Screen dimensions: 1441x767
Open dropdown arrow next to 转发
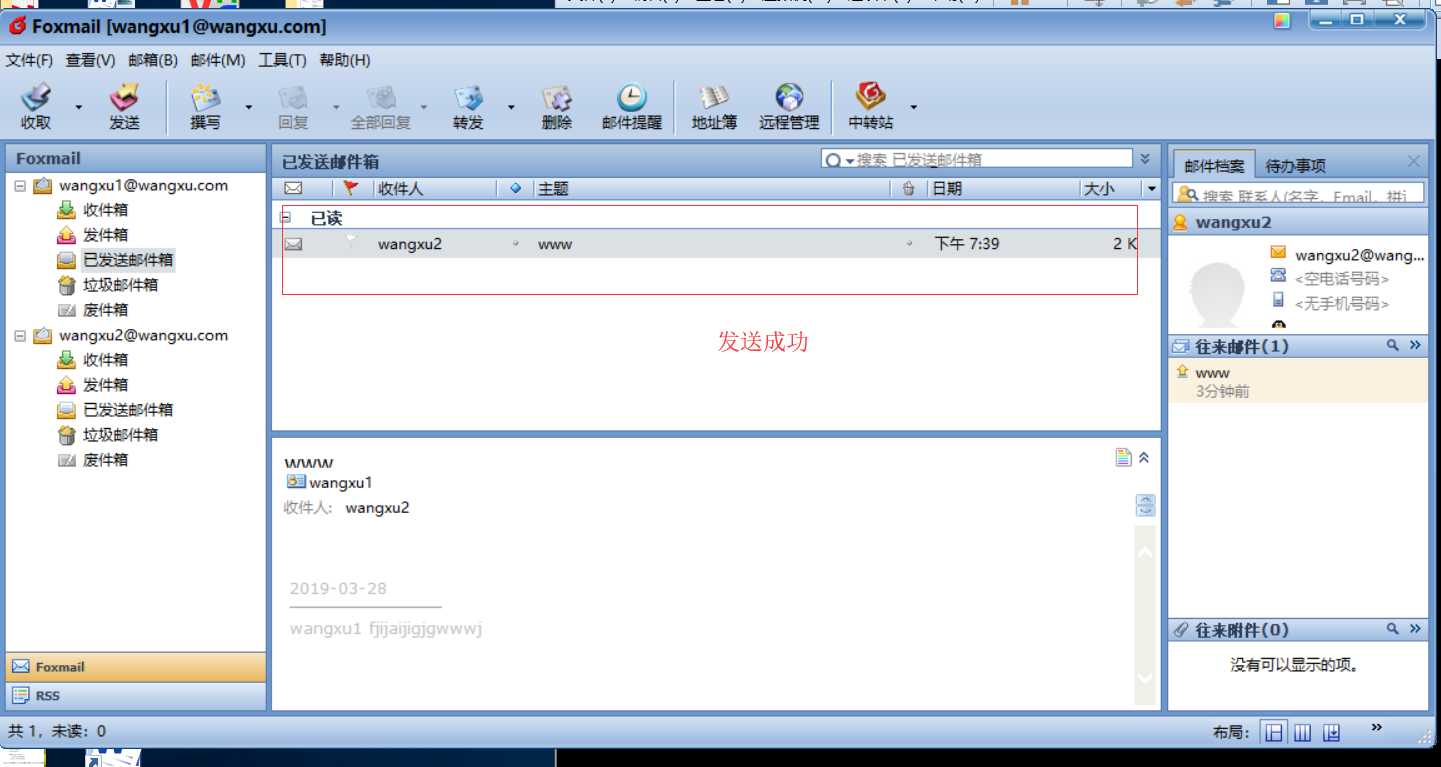[511, 107]
